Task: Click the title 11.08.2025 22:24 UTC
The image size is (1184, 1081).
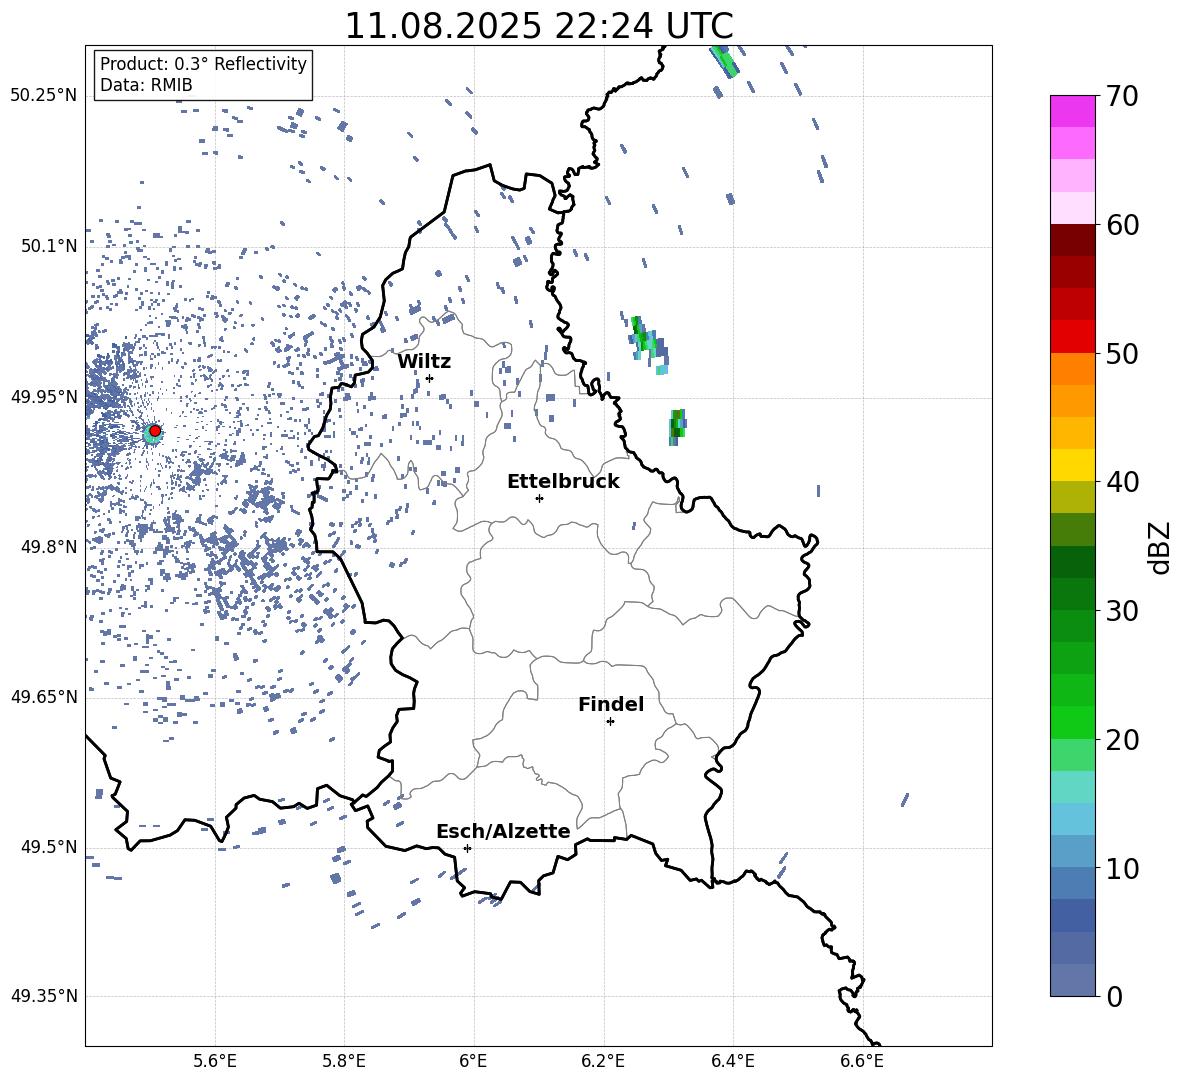Action: coord(539,26)
